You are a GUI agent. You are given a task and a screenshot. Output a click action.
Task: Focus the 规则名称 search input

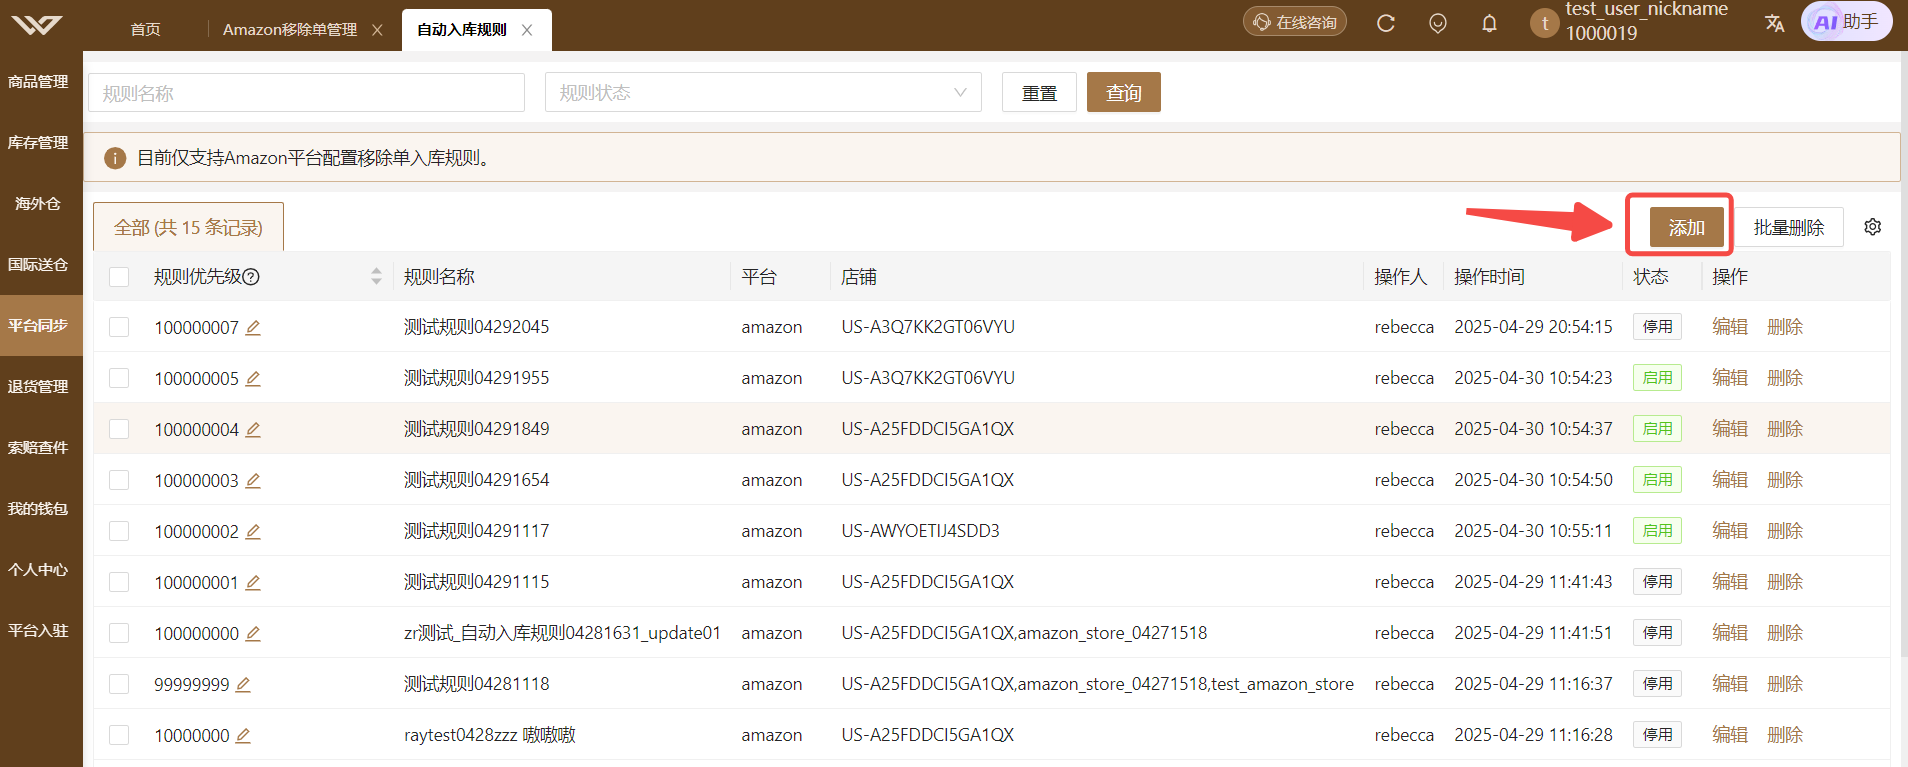coord(306,92)
